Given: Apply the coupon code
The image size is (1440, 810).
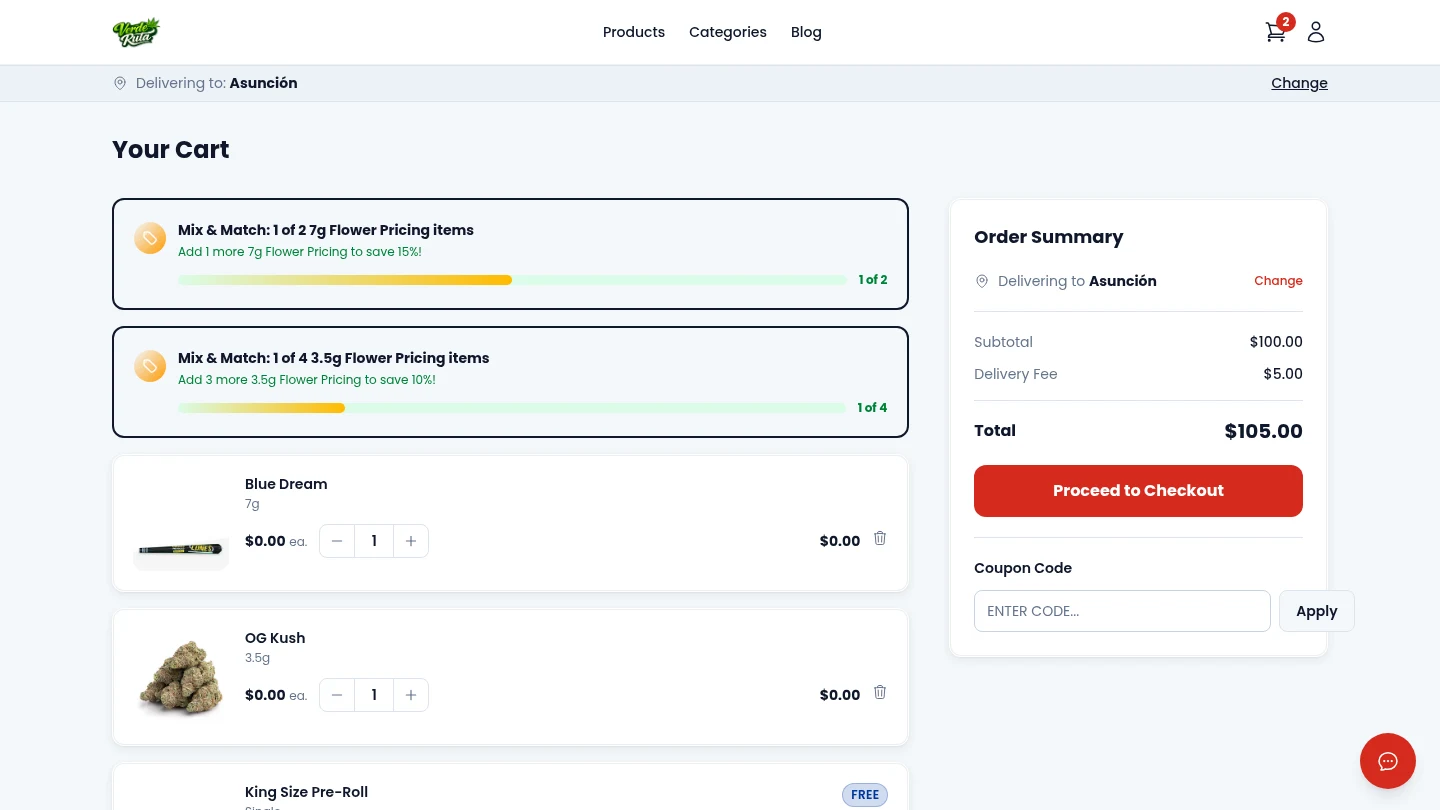Looking at the screenshot, I should tap(1316, 611).
